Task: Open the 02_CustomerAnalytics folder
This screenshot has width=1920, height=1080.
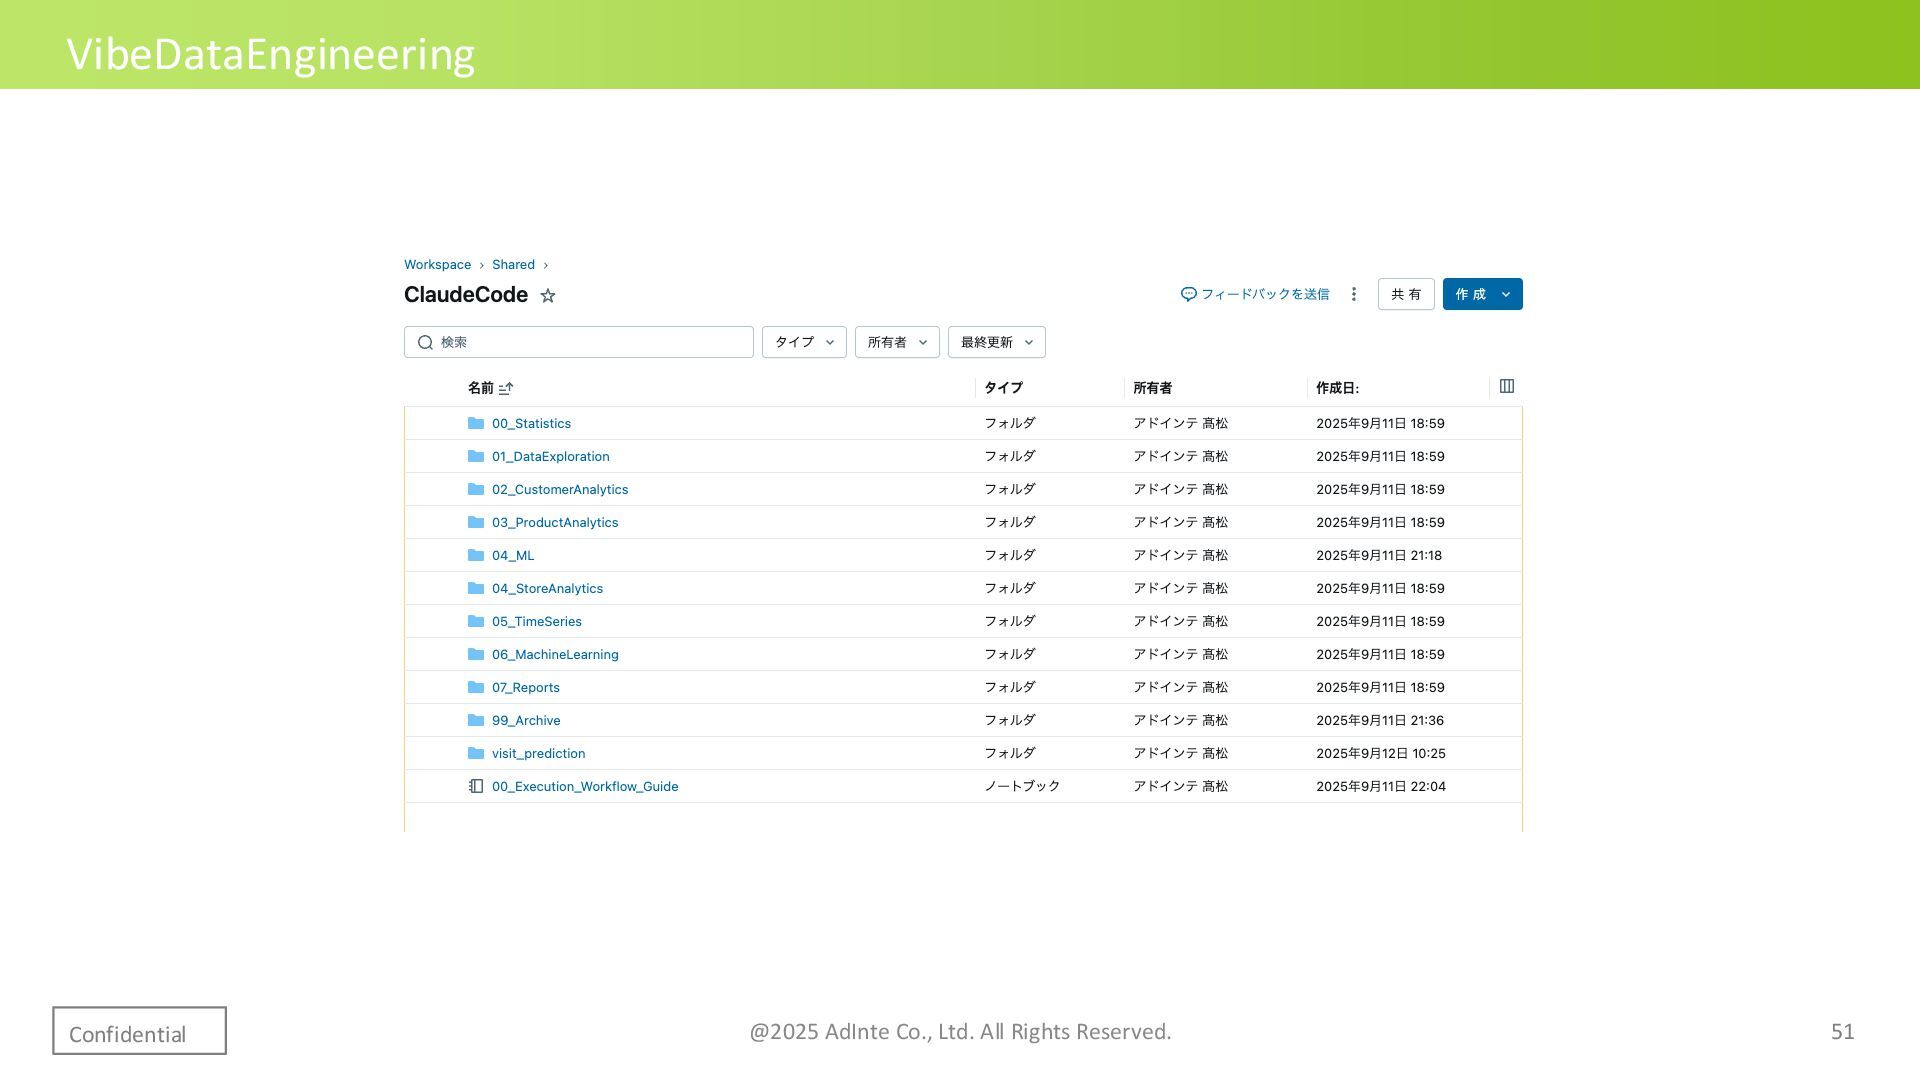Action: (x=560, y=489)
